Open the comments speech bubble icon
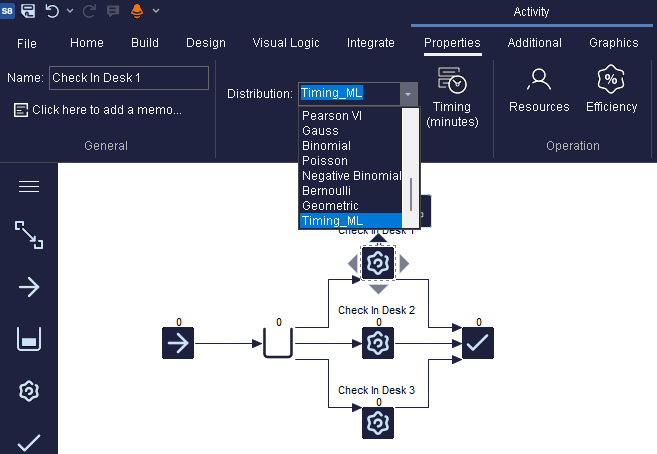The height and width of the screenshot is (454, 657). pyautogui.click(x=113, y=11)
